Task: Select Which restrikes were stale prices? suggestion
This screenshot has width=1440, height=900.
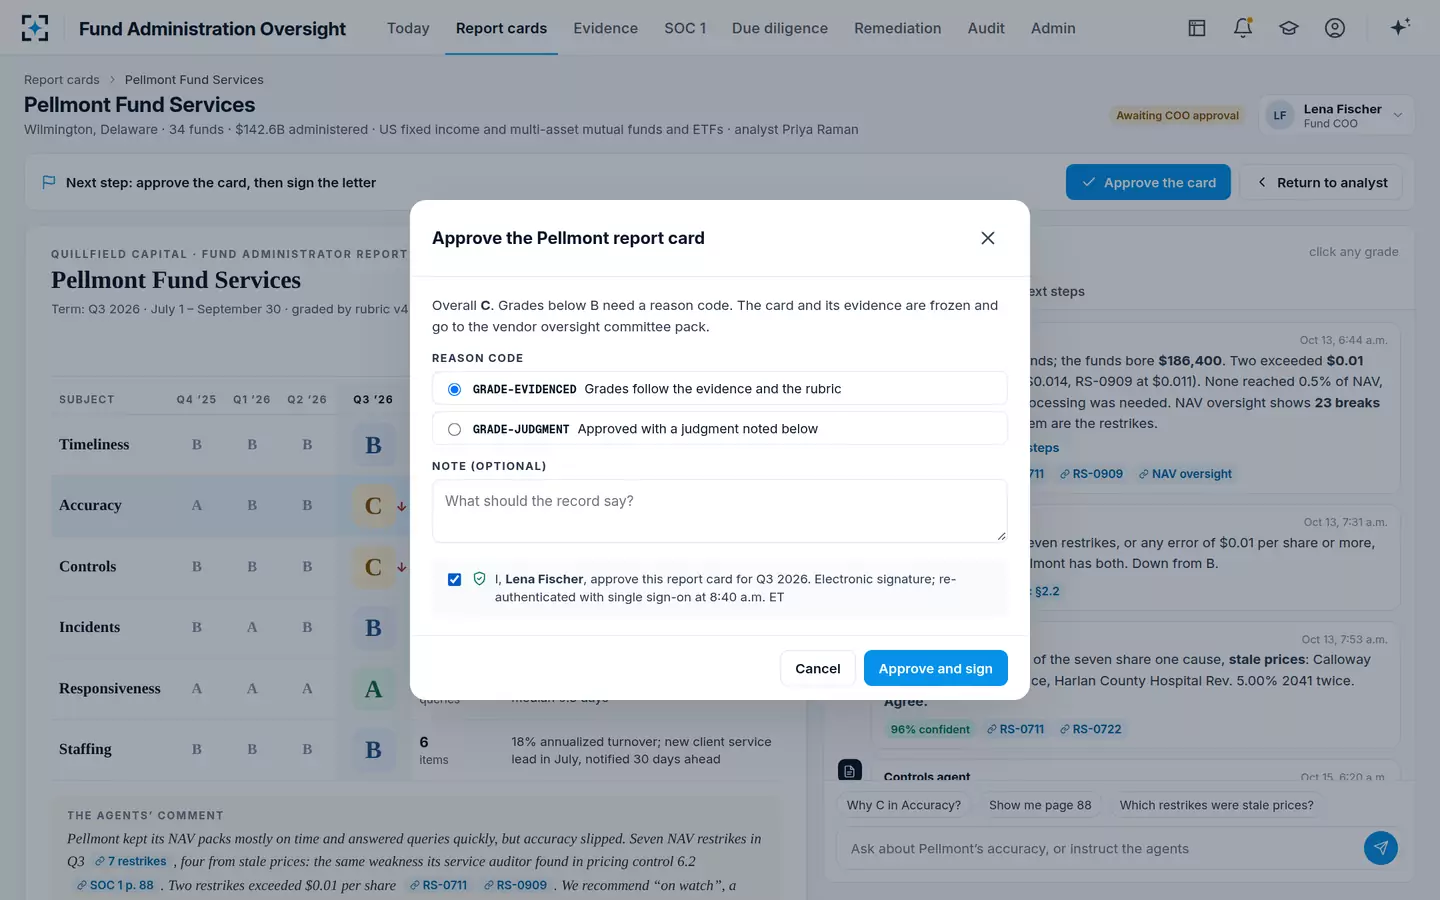Action: pyautogui.click(x=1217, y=805)
